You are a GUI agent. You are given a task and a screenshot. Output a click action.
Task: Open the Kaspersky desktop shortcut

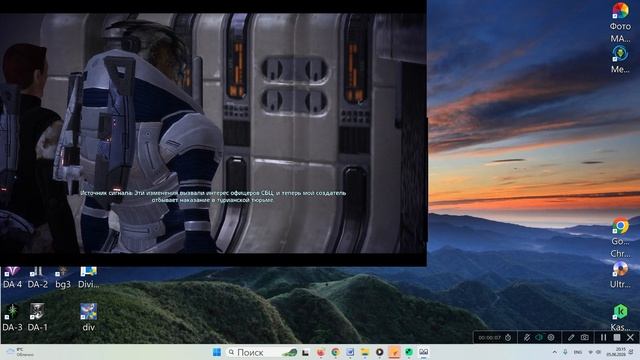(x=620, y=318)
